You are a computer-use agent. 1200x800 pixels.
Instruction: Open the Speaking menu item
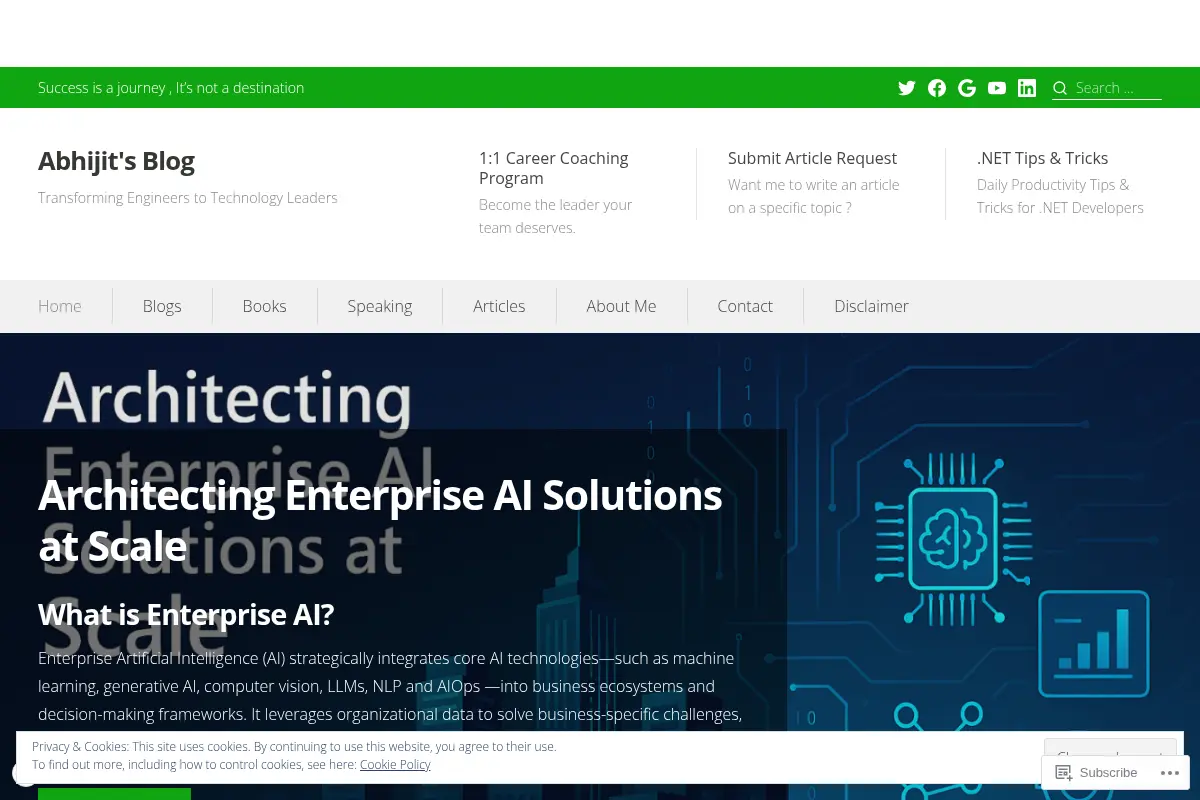click(x=380, y=306)
